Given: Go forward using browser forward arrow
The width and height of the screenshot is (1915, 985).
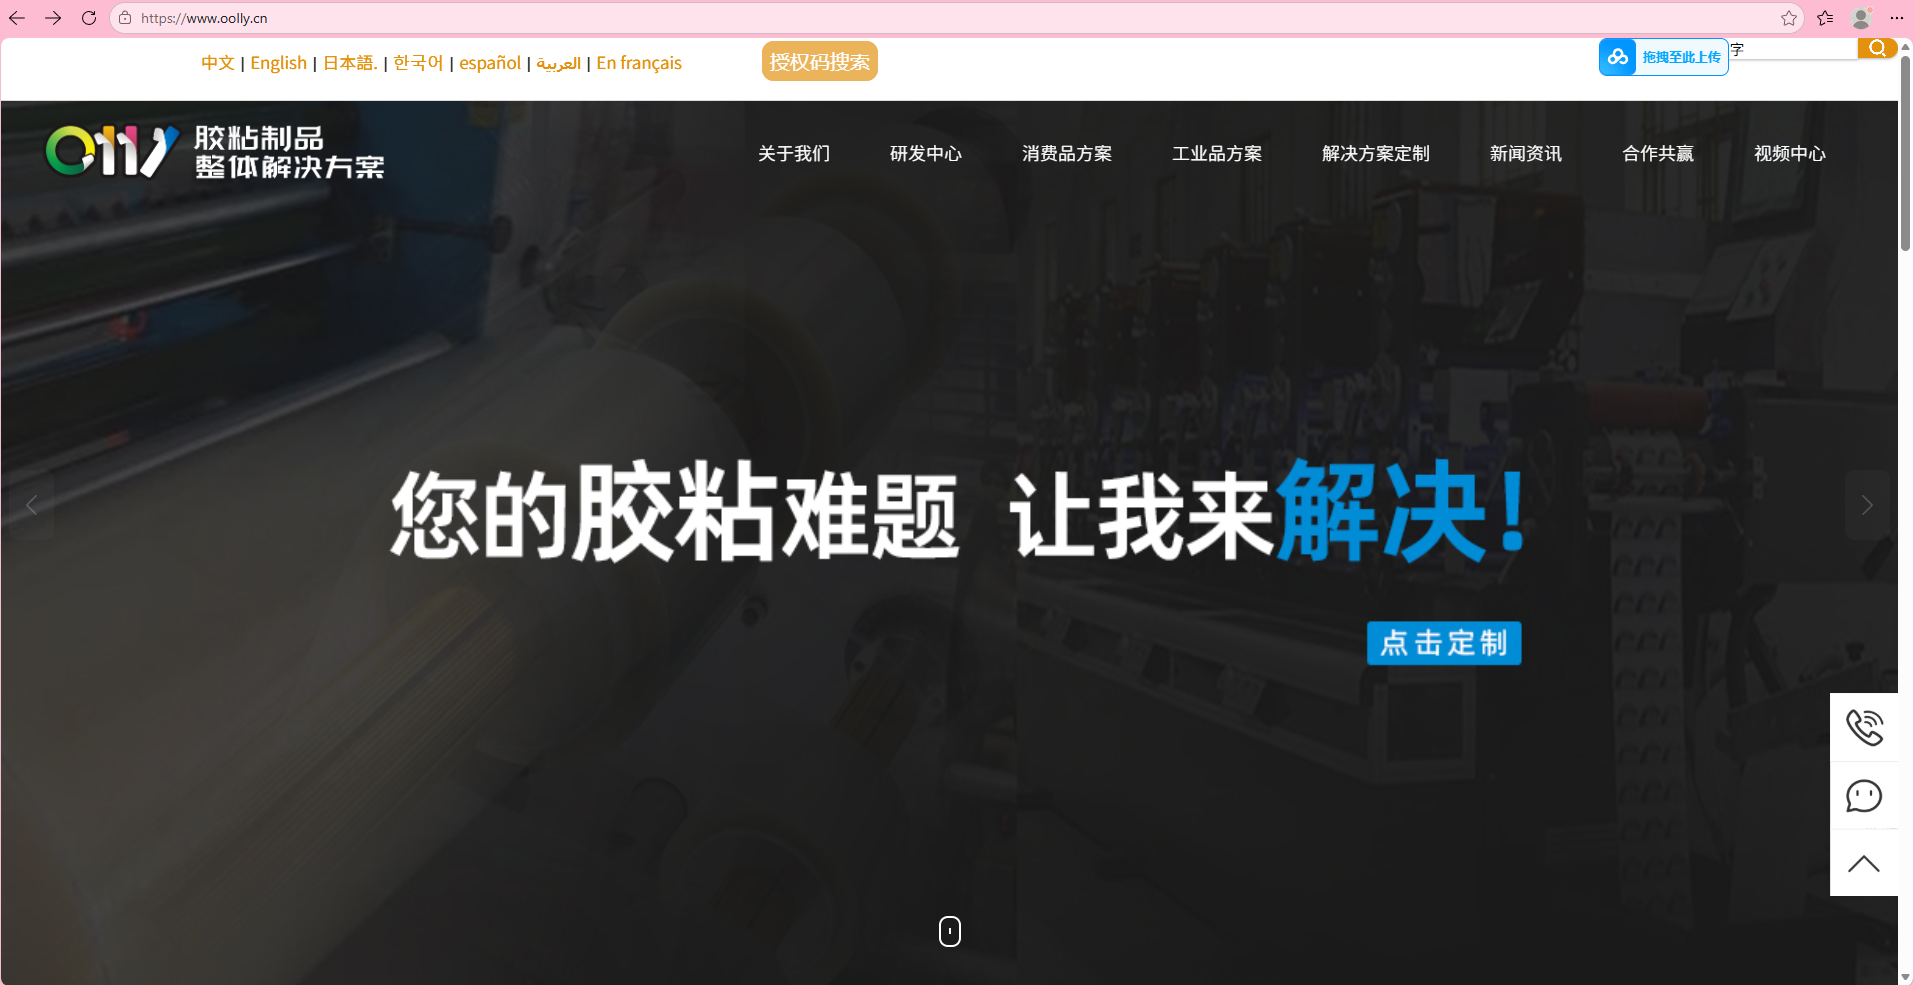Looking at the screenshot, I should click(x=53, y=18).
